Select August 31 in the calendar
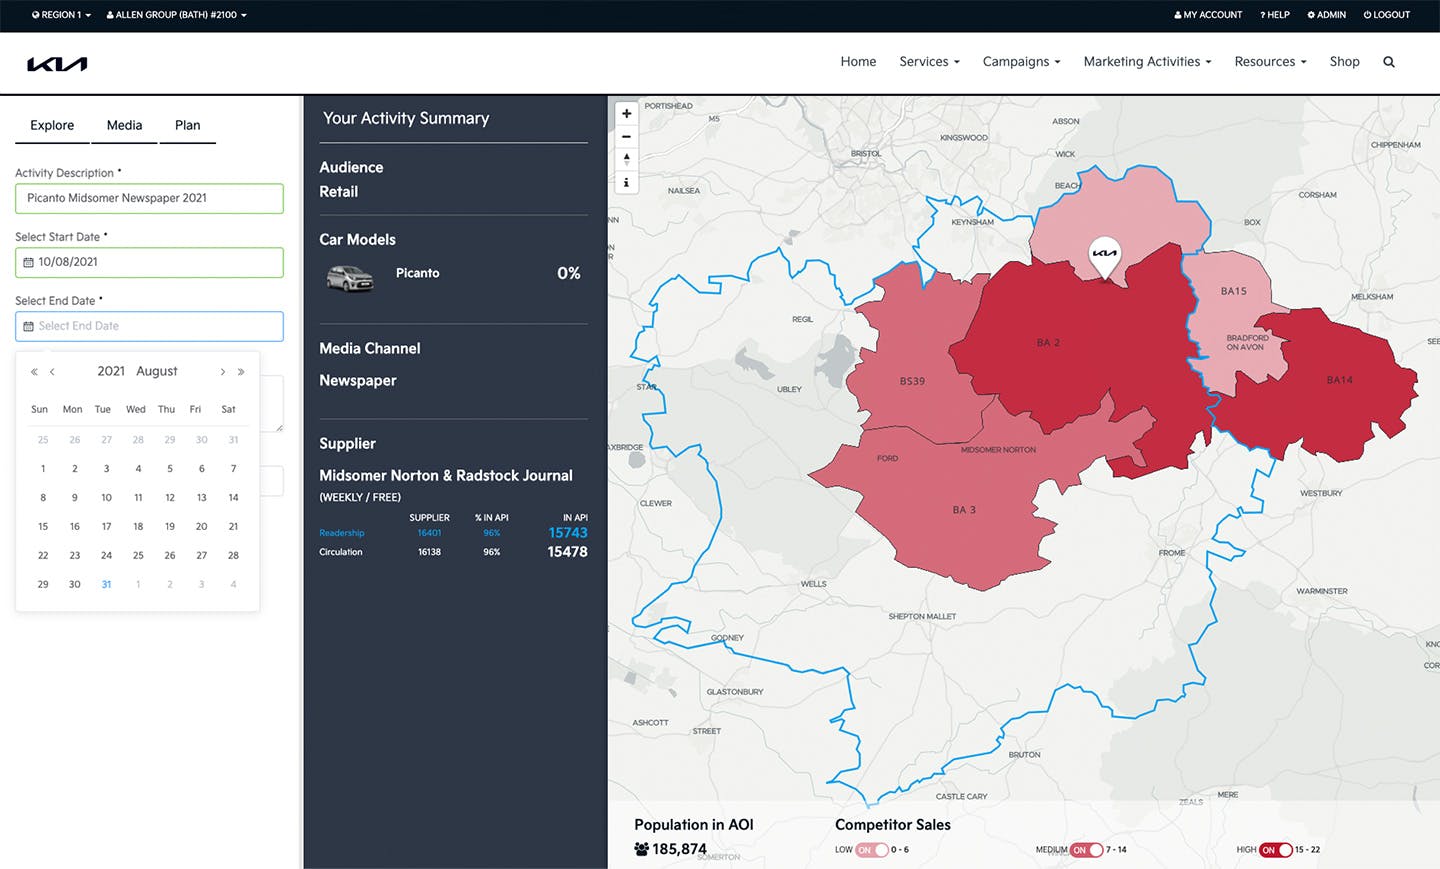 (106, 585)
